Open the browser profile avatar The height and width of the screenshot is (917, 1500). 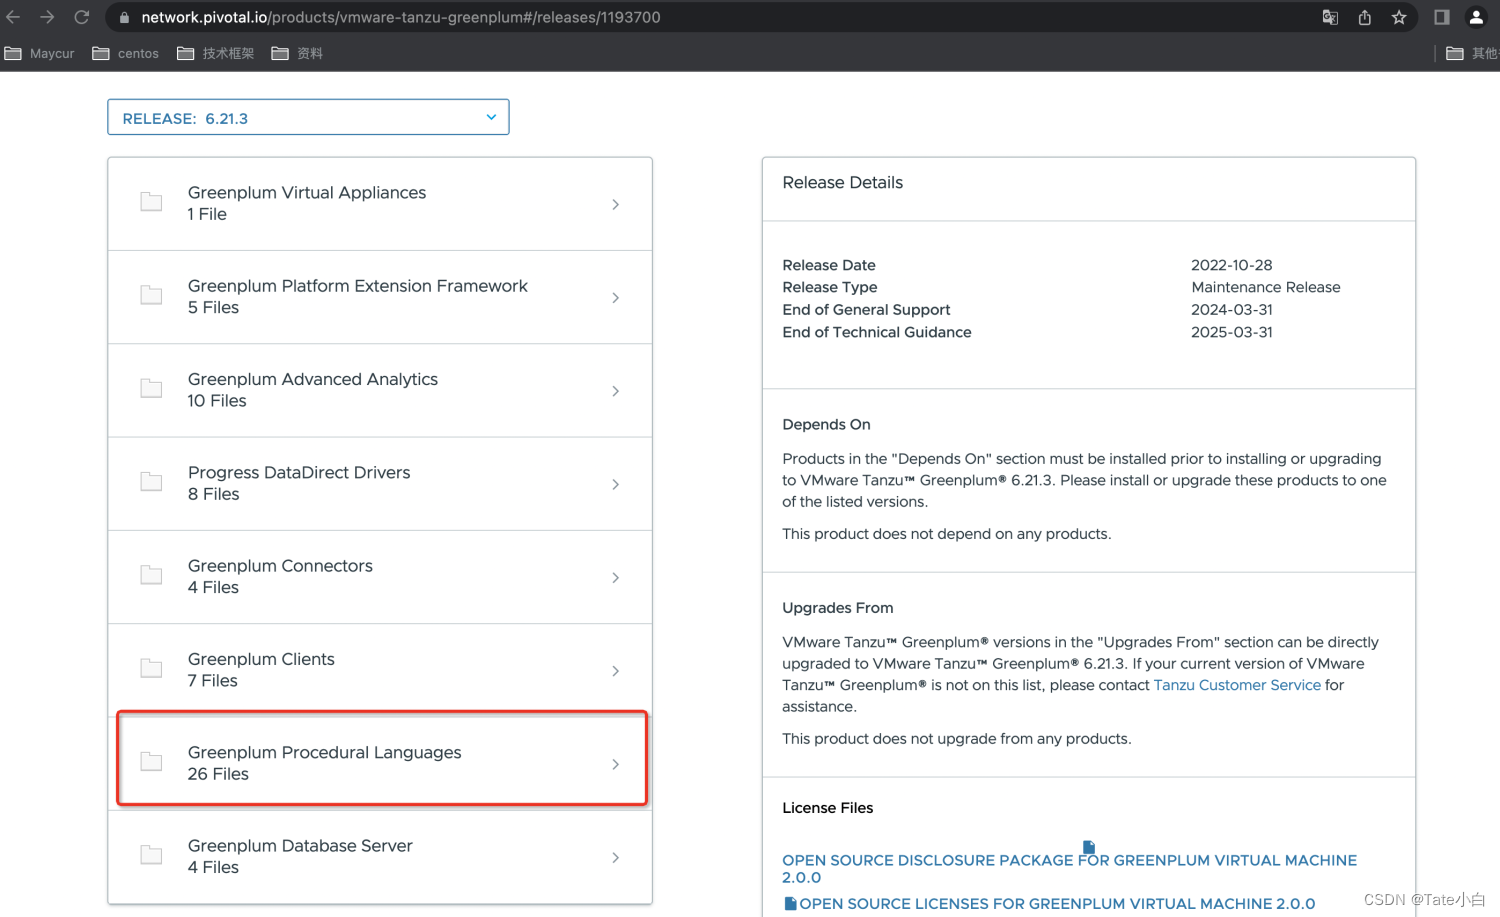pyautogui.click(x=1476, y=17)
